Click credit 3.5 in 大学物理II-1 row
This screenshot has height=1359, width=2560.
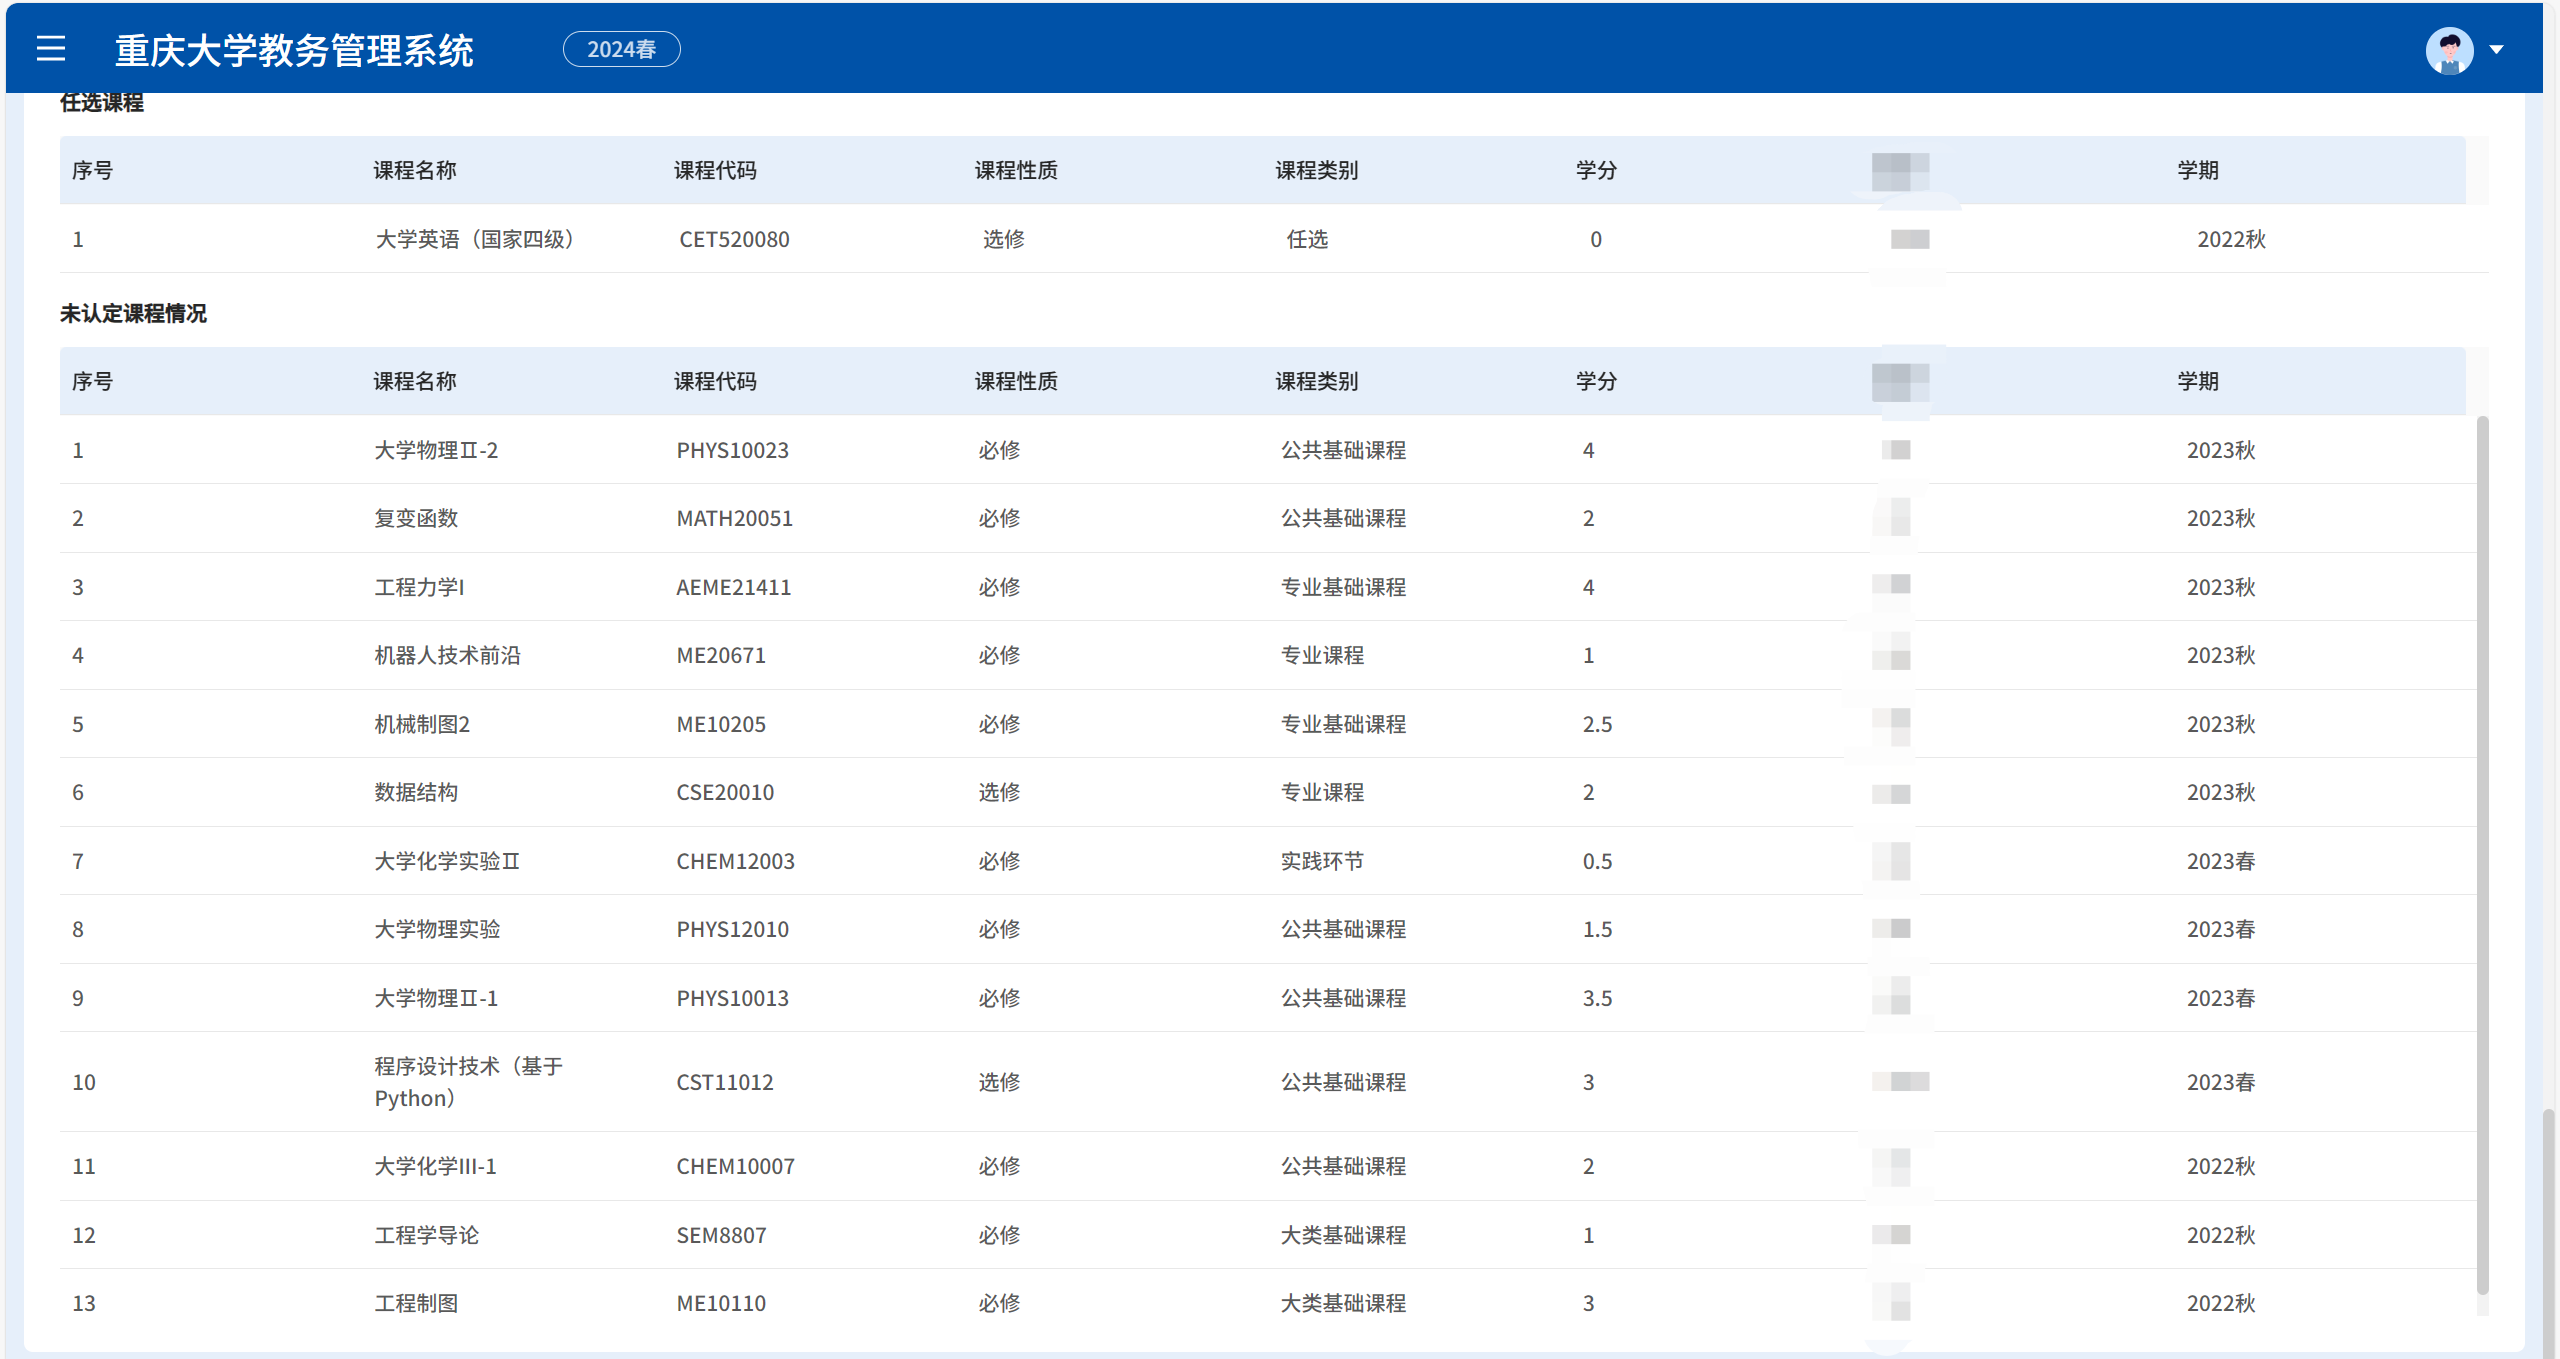pos(1597,998)
